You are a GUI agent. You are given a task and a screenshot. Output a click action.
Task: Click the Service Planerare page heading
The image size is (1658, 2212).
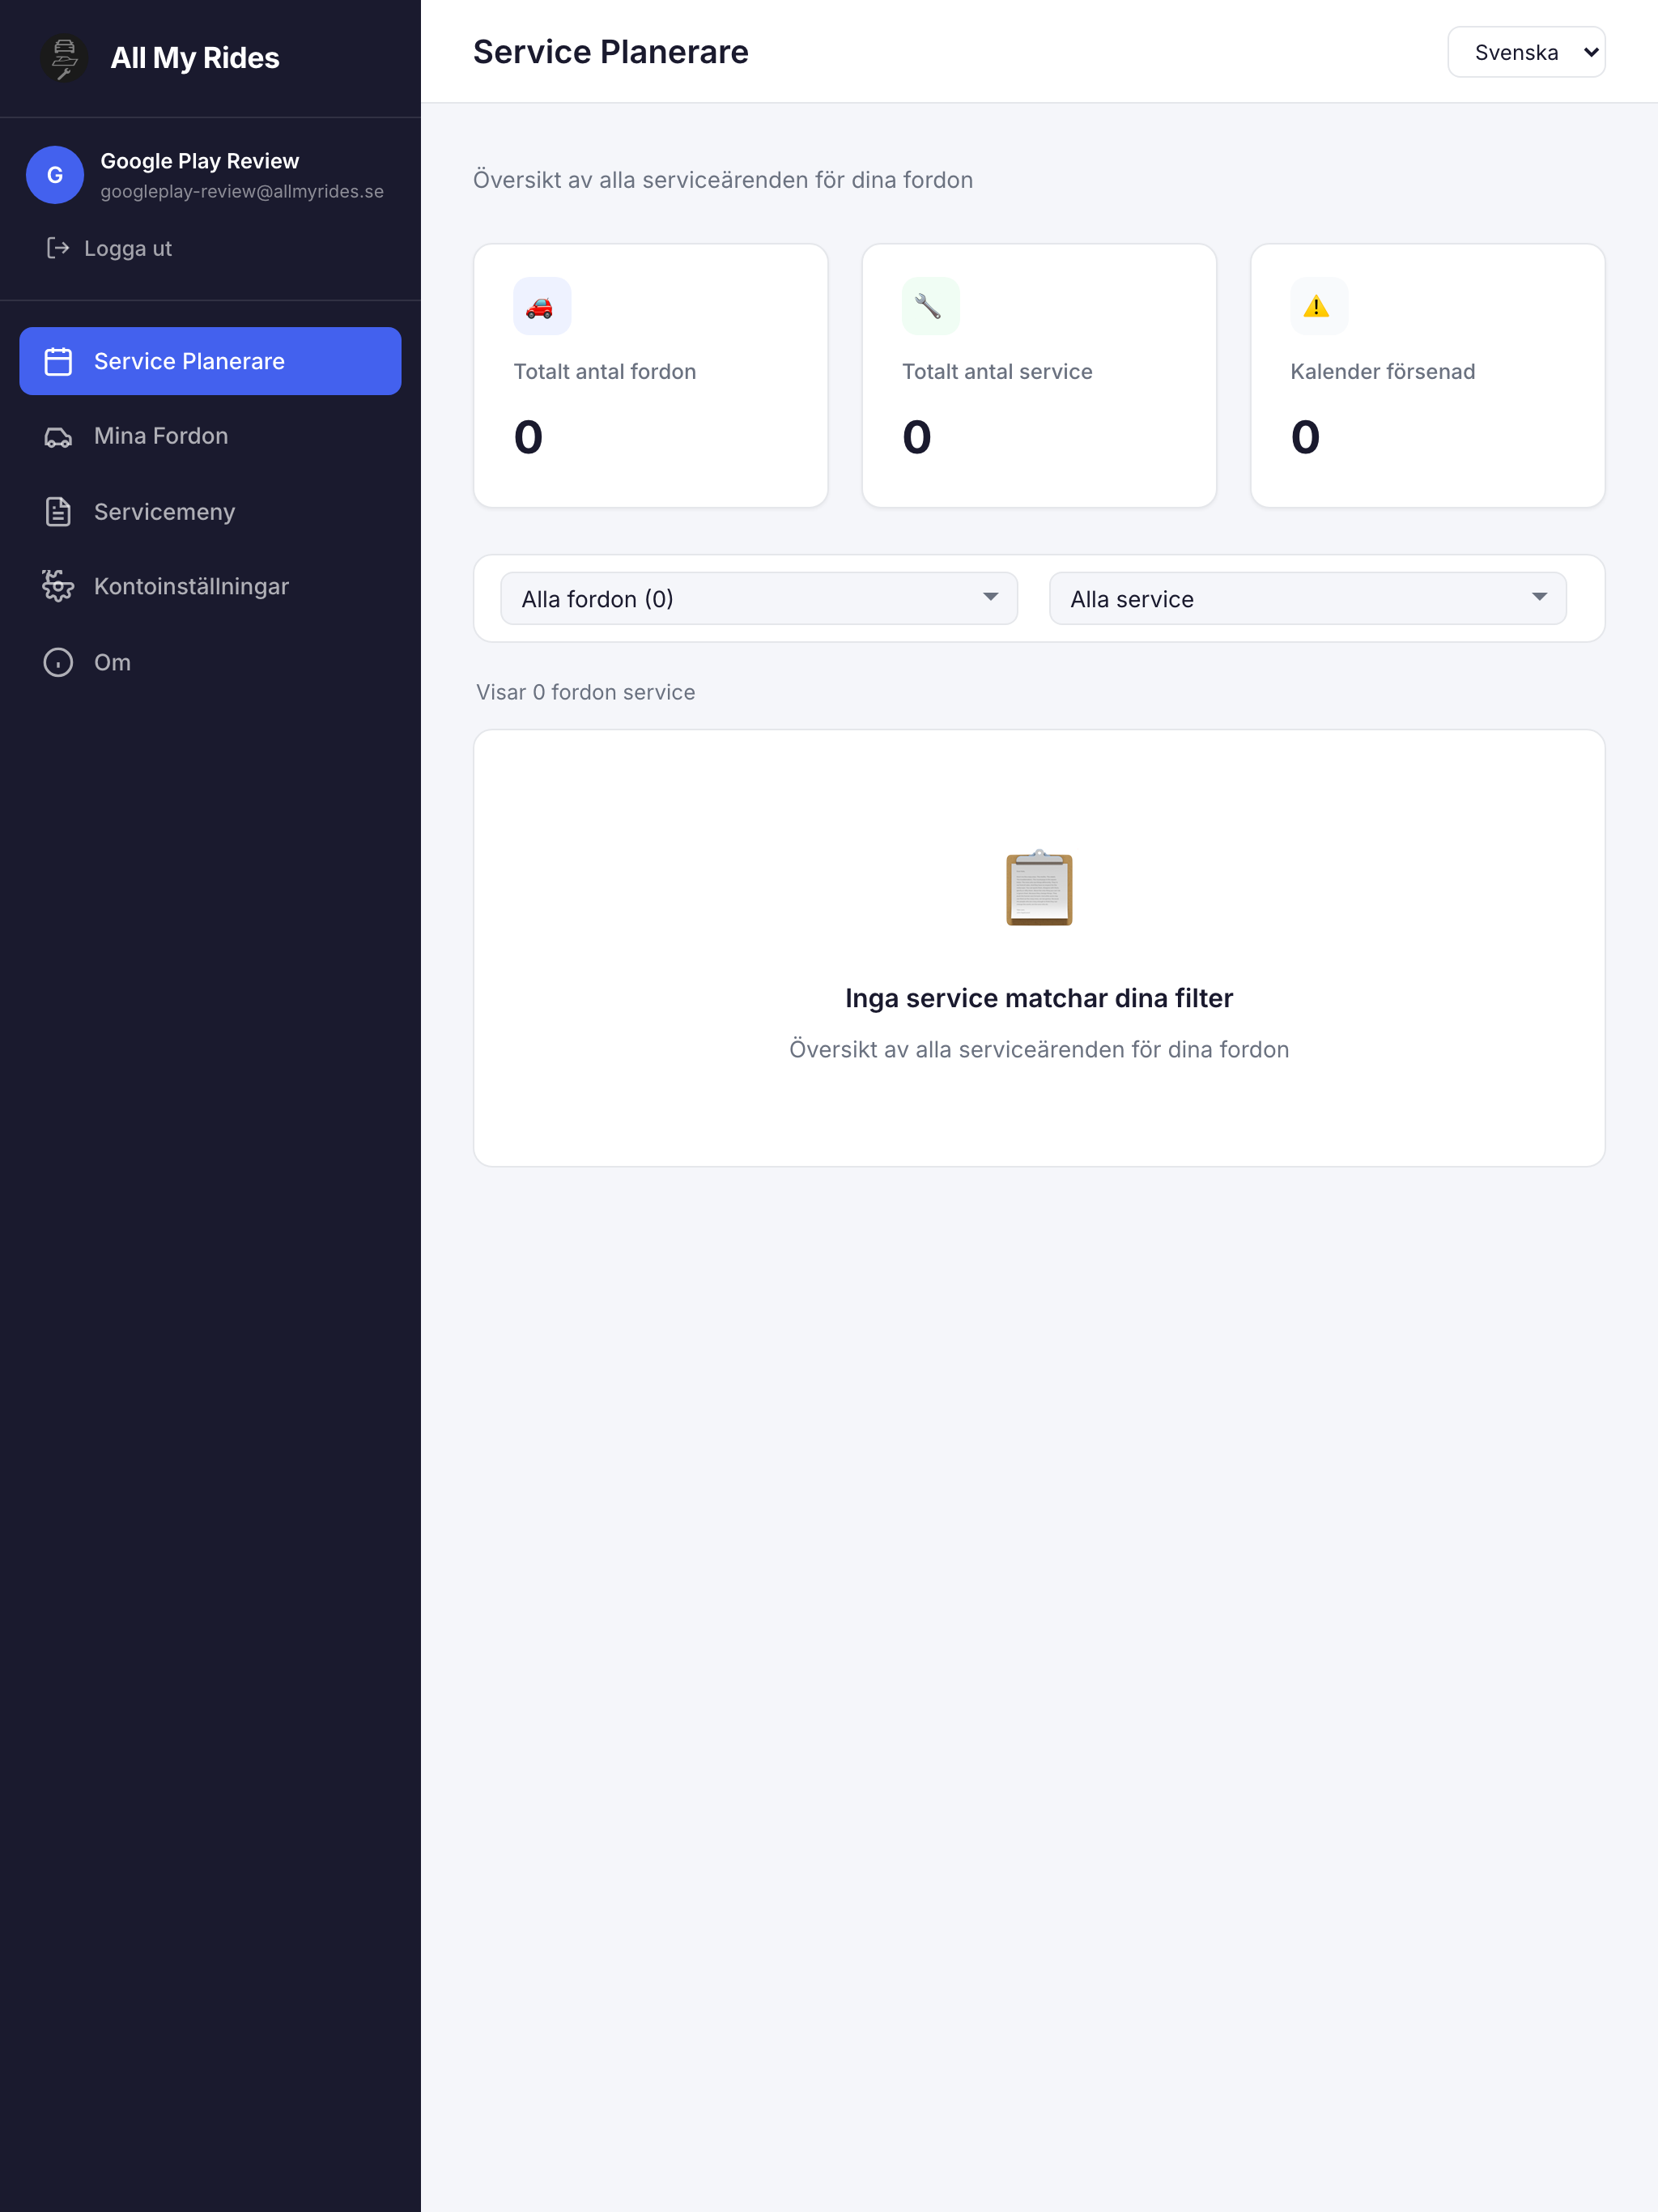tap(611, 52)
